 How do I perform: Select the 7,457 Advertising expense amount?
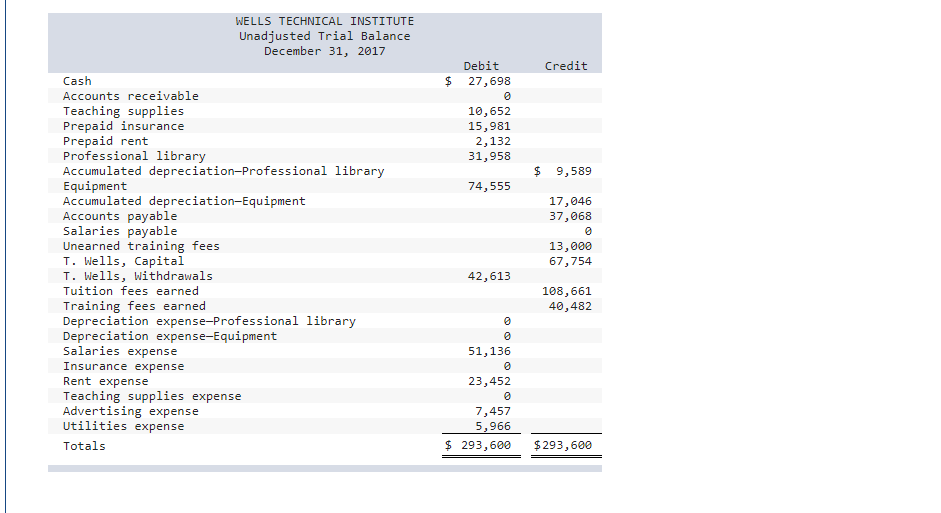coord(493,411)
